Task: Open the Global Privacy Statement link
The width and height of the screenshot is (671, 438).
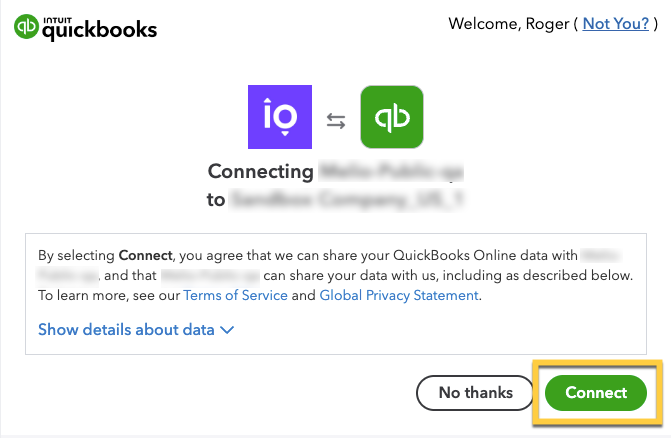Action: (x=398, y=295)
